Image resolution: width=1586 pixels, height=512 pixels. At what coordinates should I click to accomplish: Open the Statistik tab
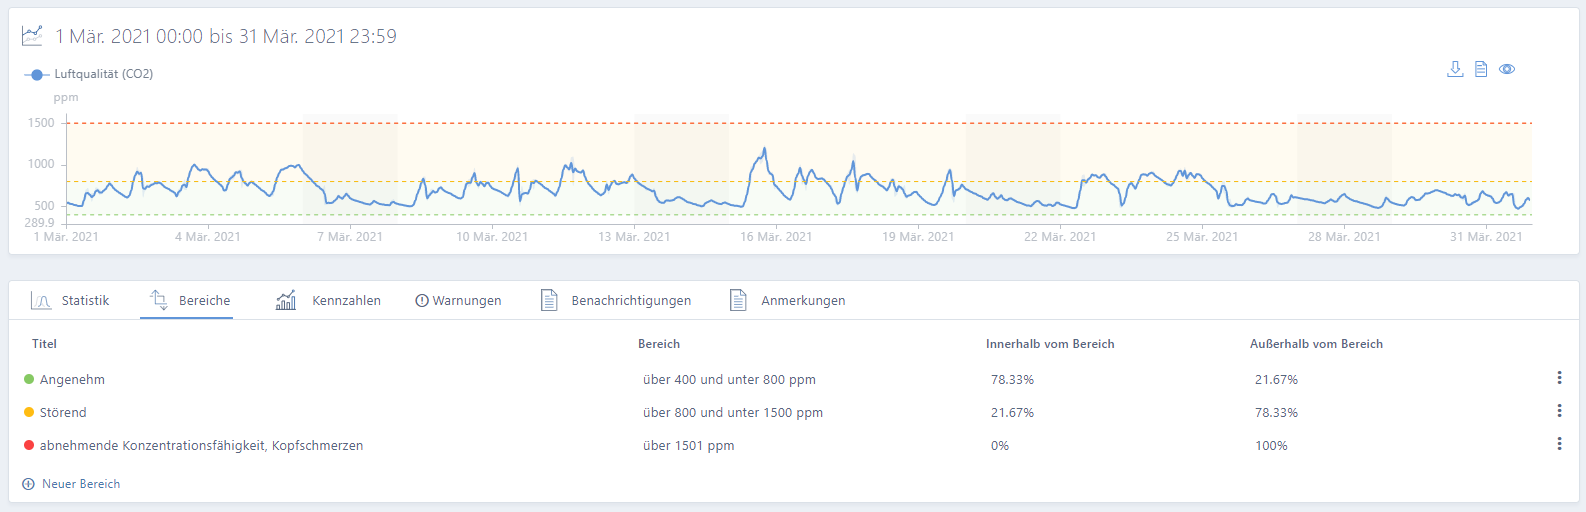click(70, 300)
